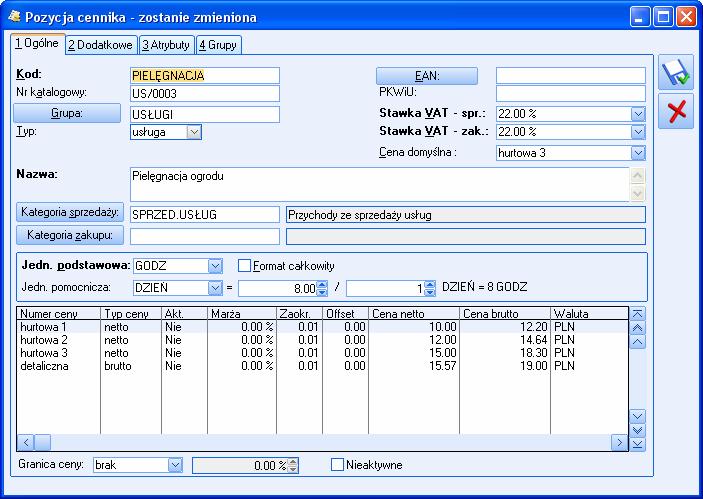Open the Typ dropdown showing usługa
703x499 pixels.
point(194,132)
